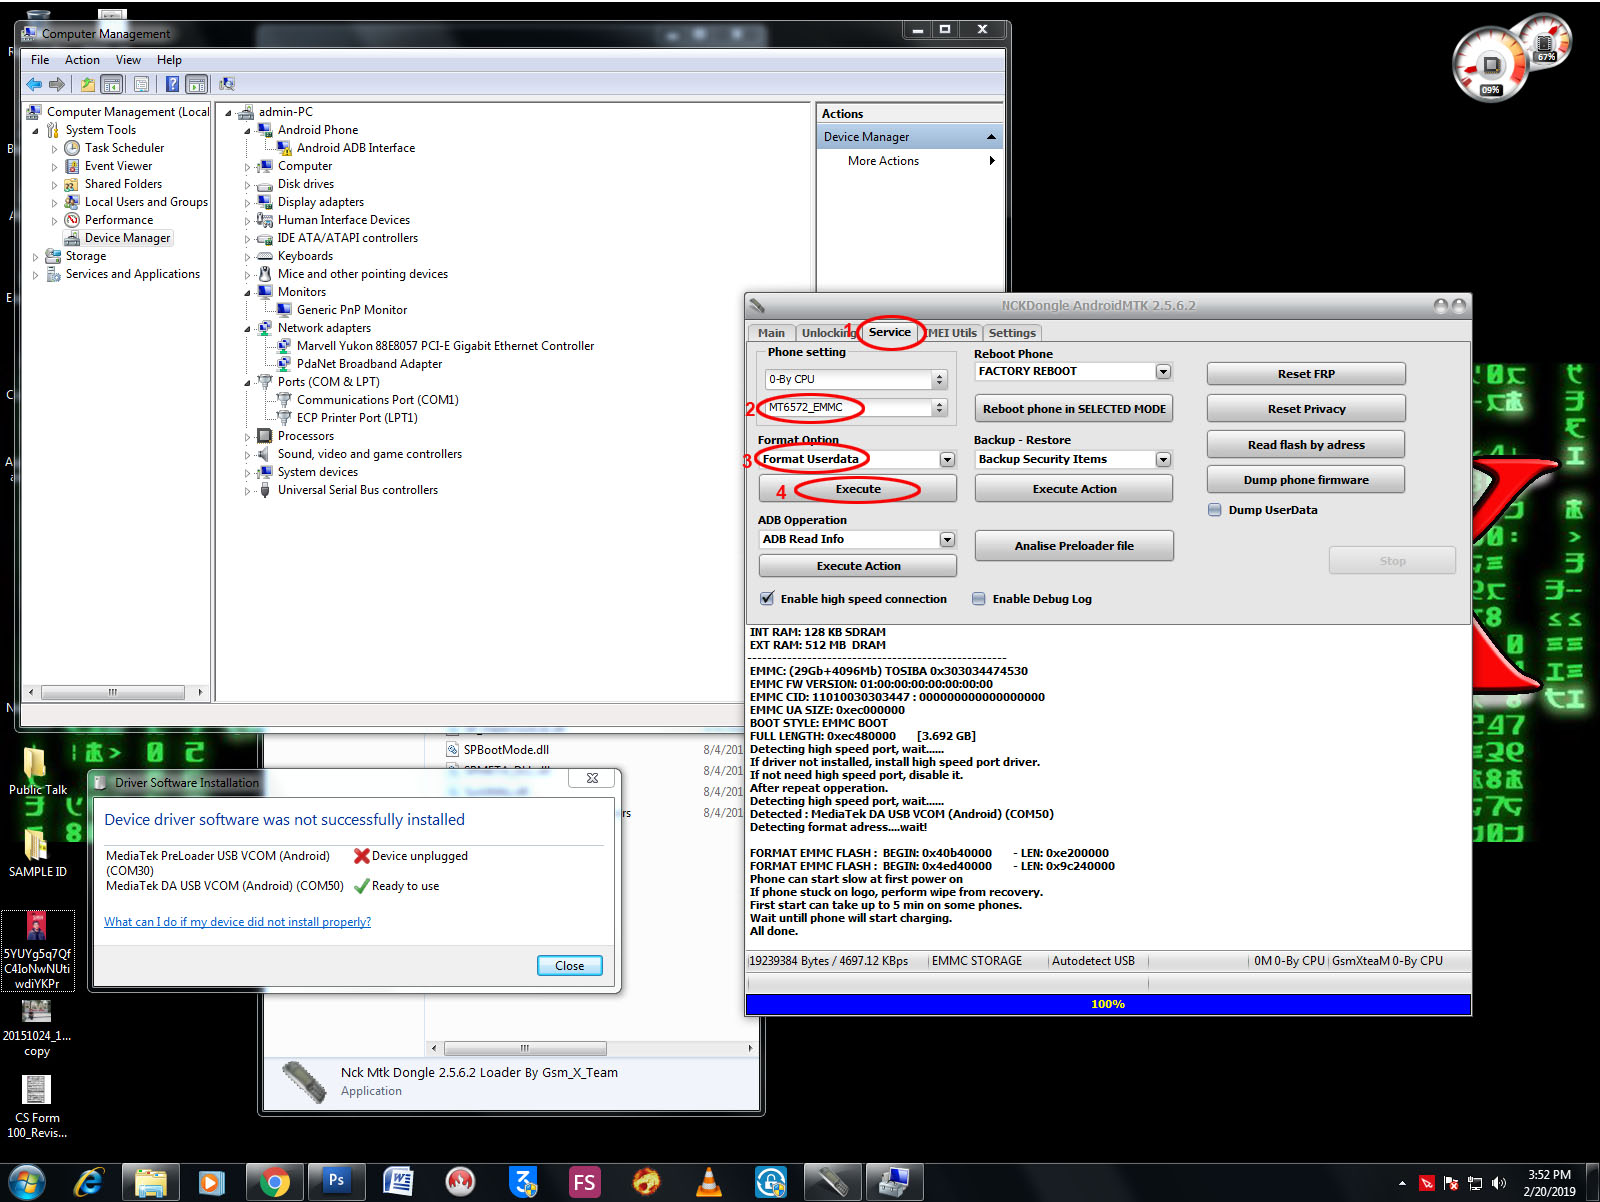The width and height of the screenshot is (1600, 1202).
Task: Open the Format Userdata dropdown
Action: pyautogui.click(x=947, y=459)
